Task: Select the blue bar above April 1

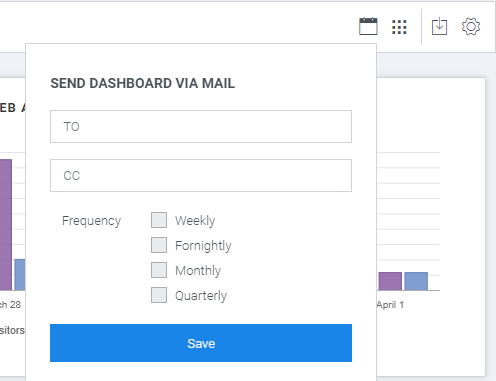Action: [416, 281]
